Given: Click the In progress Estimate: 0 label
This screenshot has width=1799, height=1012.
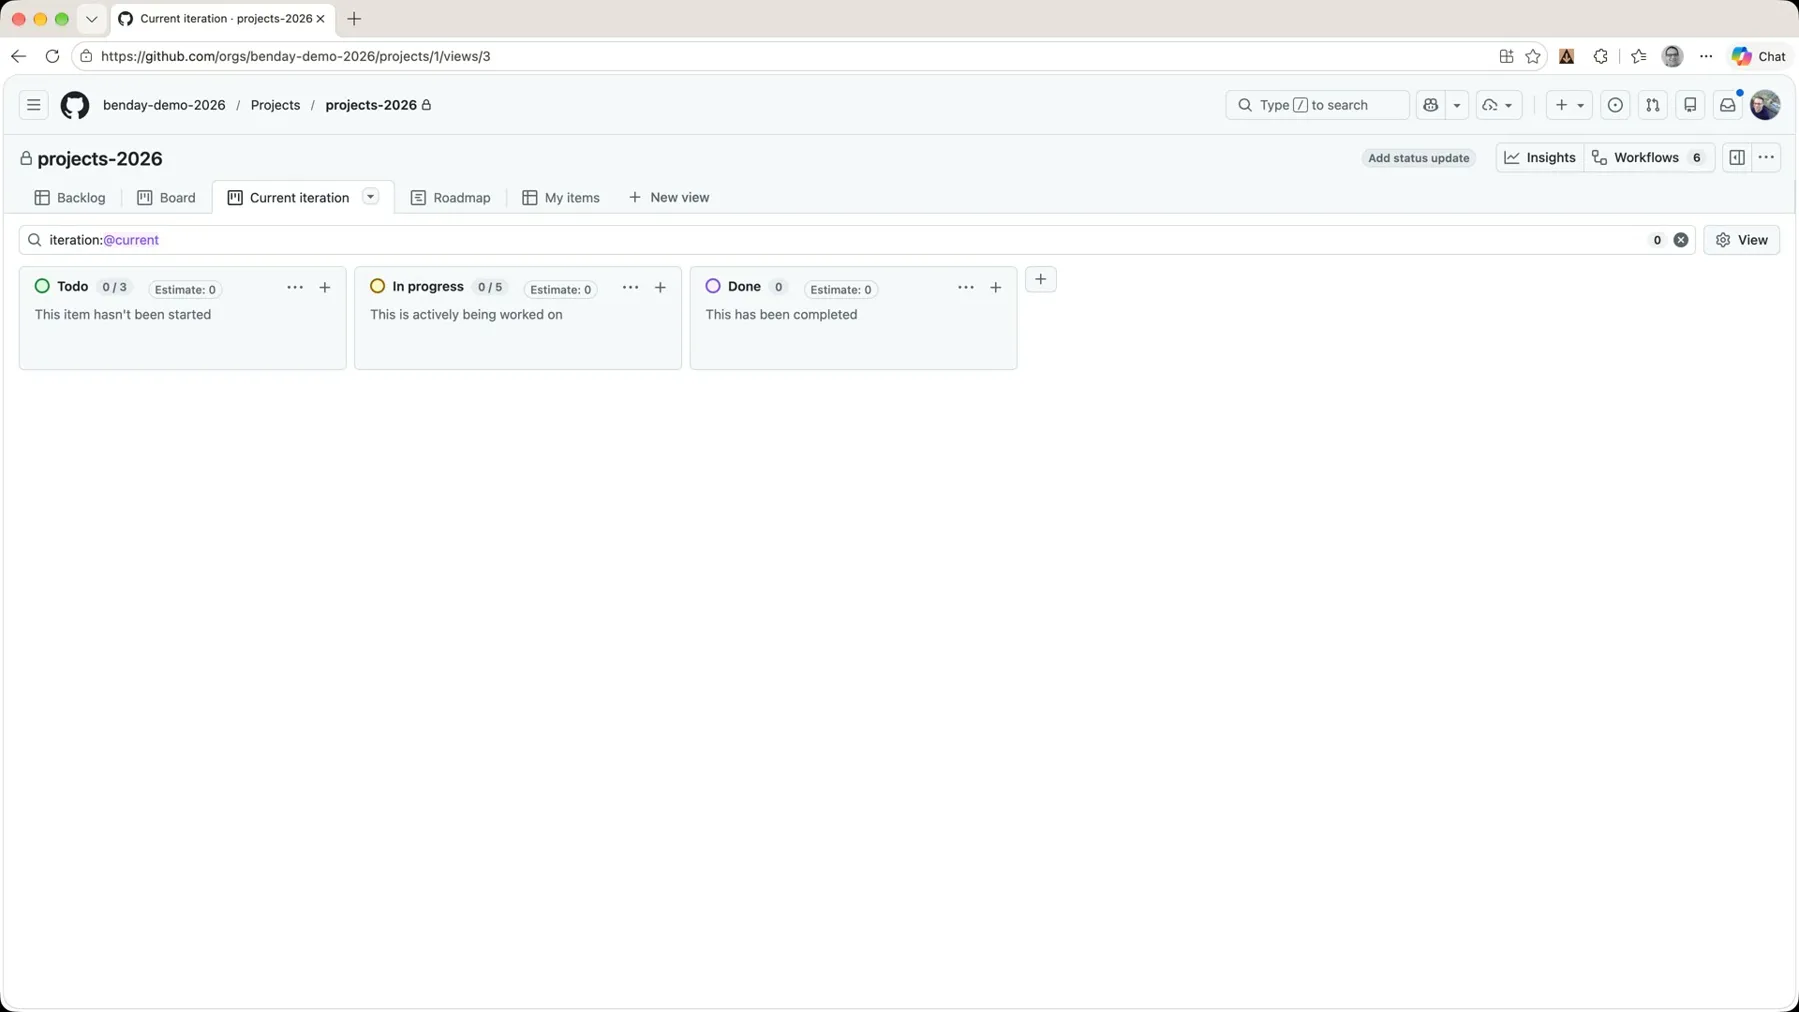Looking at the screenshot, I should point(560,290).
